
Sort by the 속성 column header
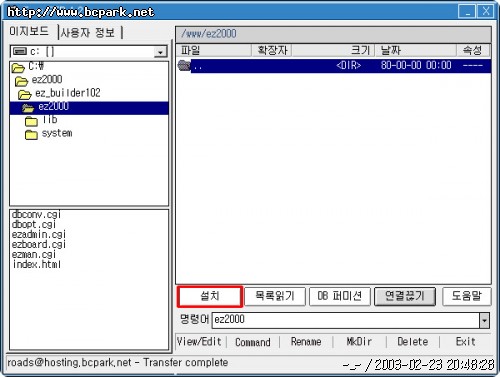point(473,50)
